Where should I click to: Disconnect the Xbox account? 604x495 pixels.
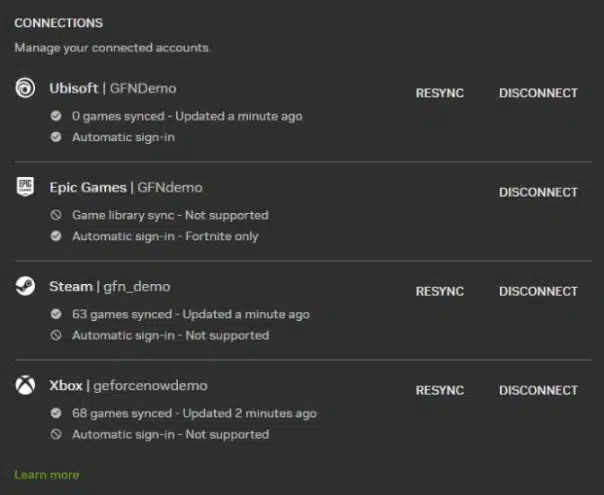point(538,390)
